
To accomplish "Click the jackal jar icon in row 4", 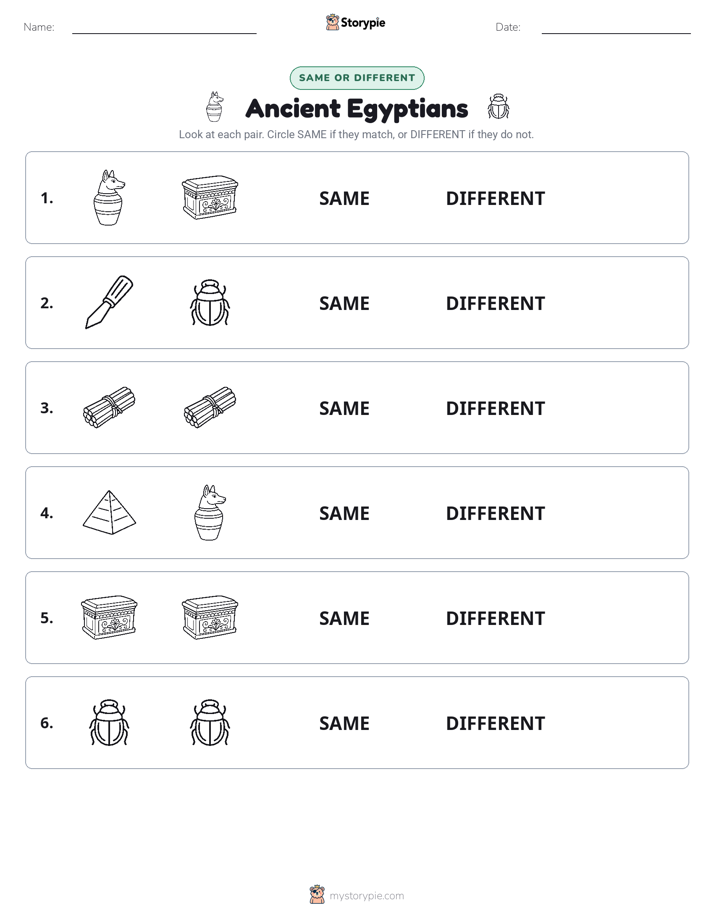I will 210,512.
